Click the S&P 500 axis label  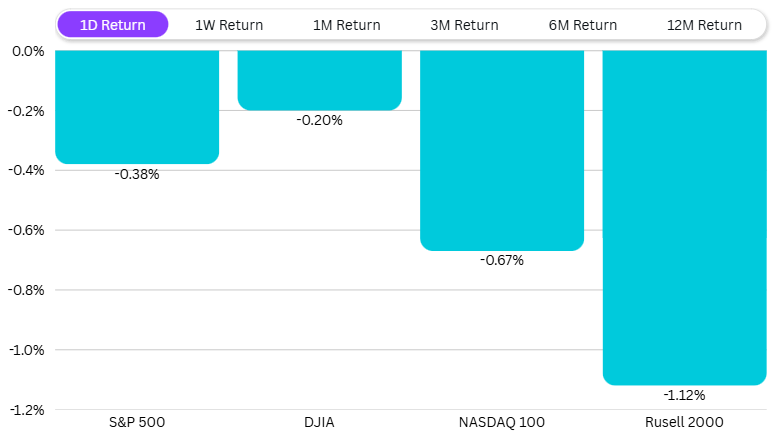[137, 422]
